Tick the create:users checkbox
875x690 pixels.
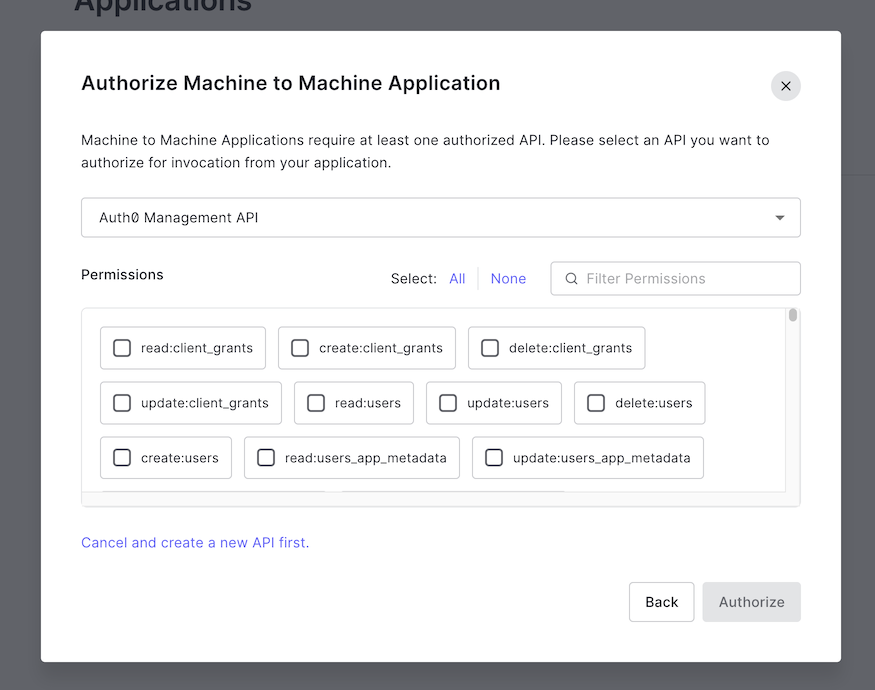(122, 458)
